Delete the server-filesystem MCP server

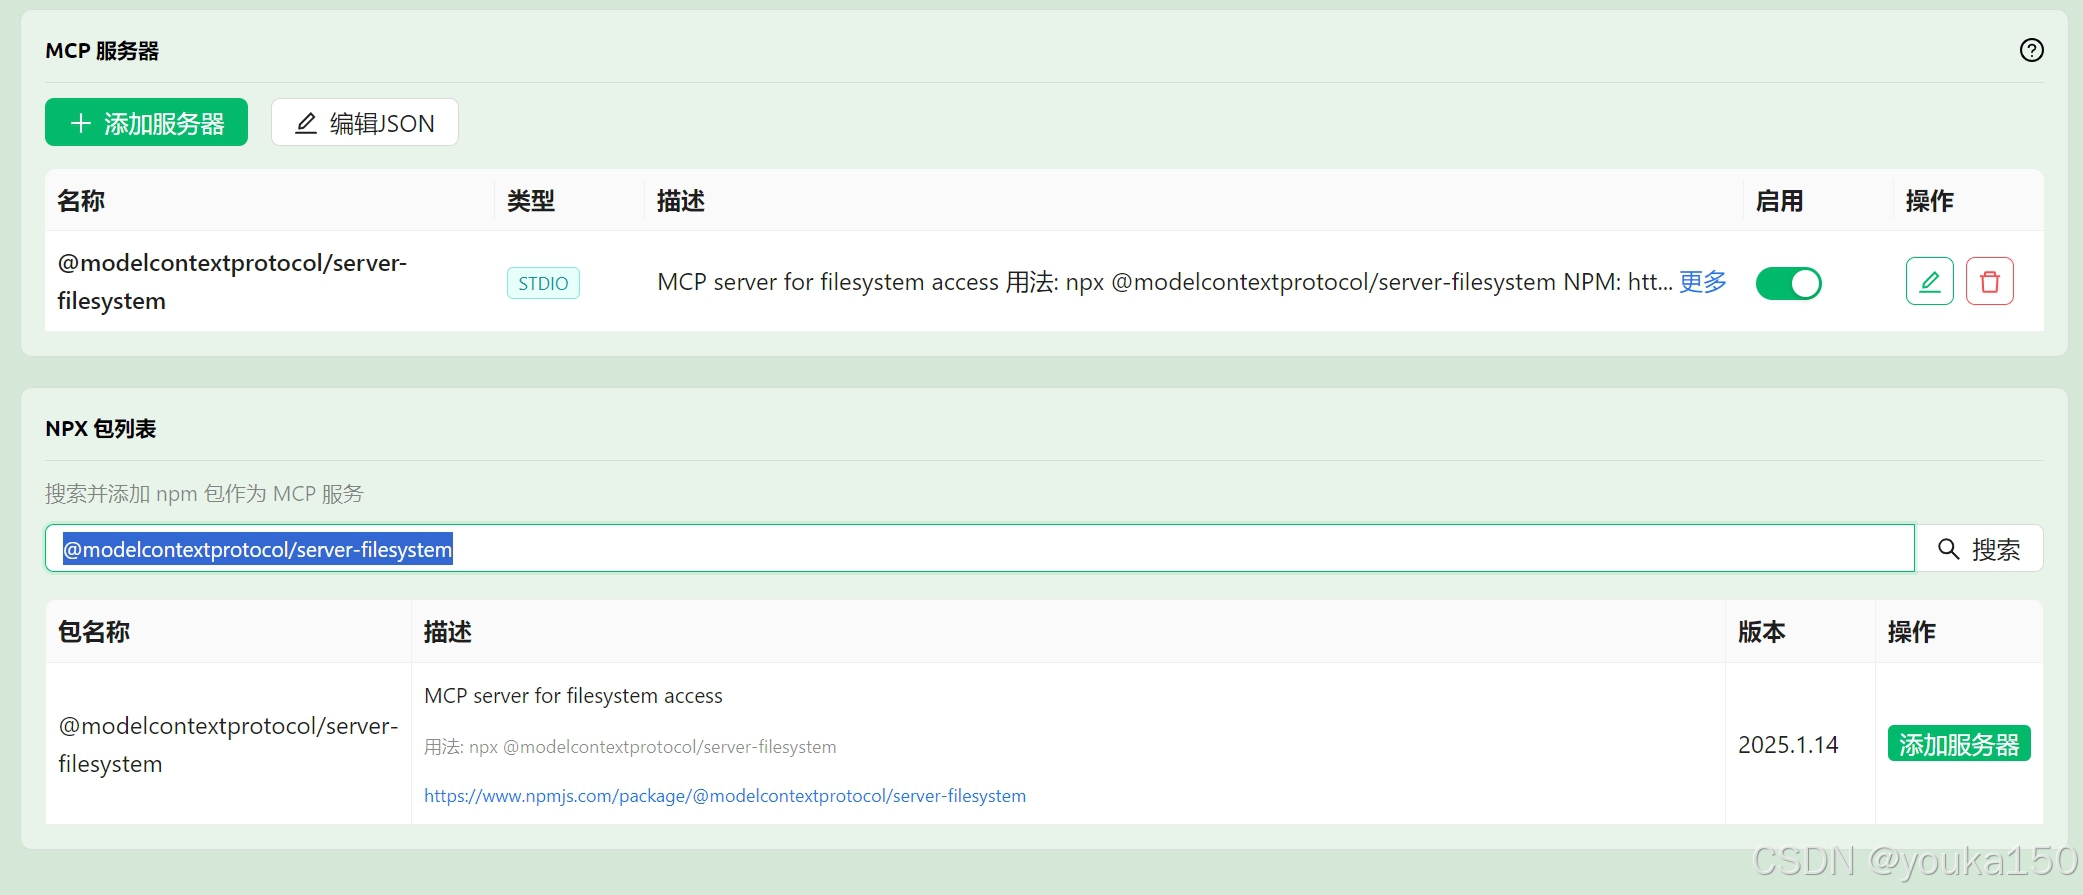pos(1989,281)
